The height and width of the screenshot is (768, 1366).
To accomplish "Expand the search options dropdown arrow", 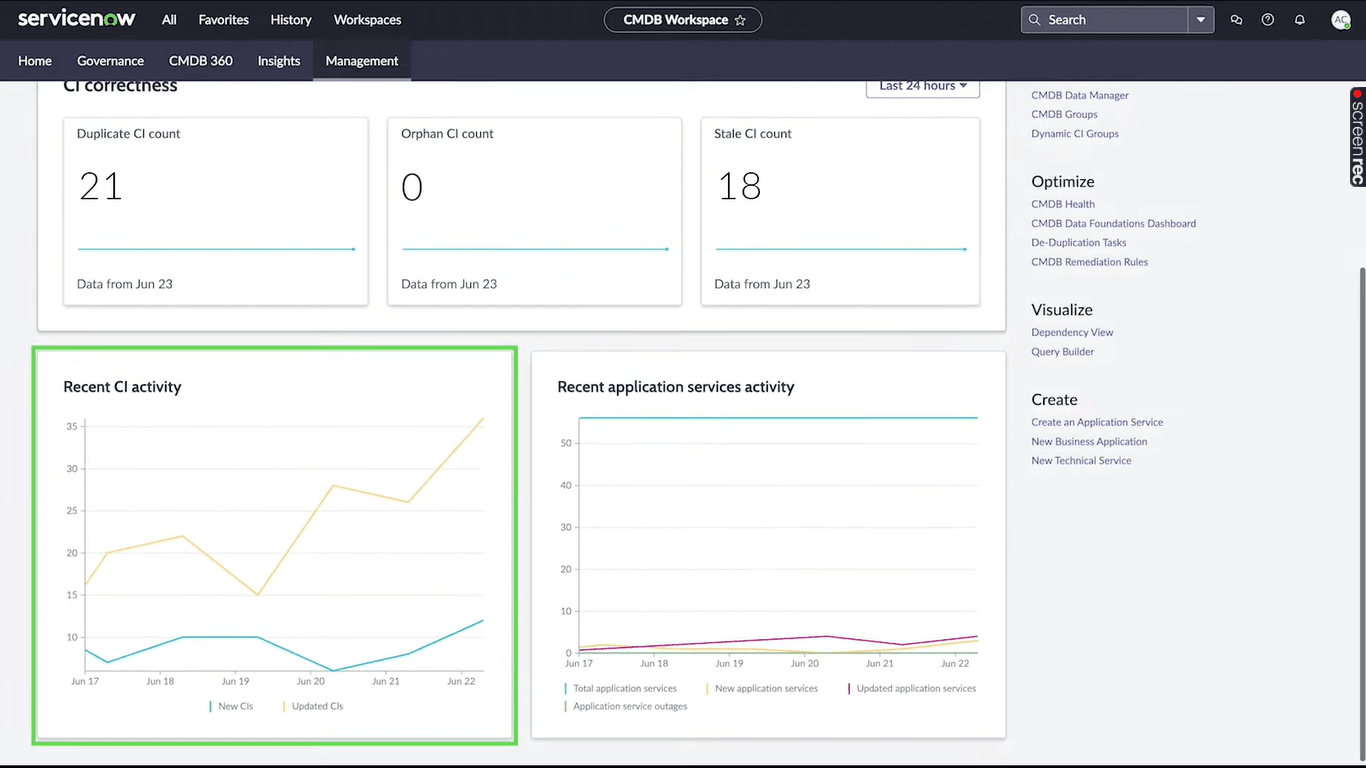I will pos(1200,19).
